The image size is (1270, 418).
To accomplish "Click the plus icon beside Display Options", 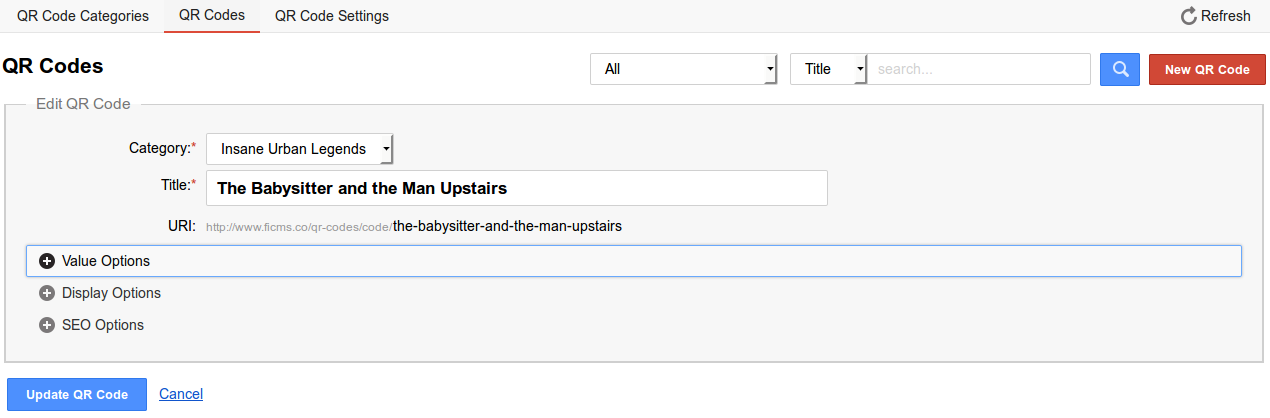I will click(46, 293).
